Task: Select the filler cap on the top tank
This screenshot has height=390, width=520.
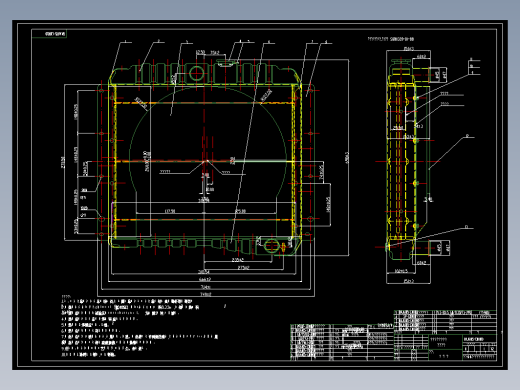Action: pyautogui.click(x=227, y=63)
